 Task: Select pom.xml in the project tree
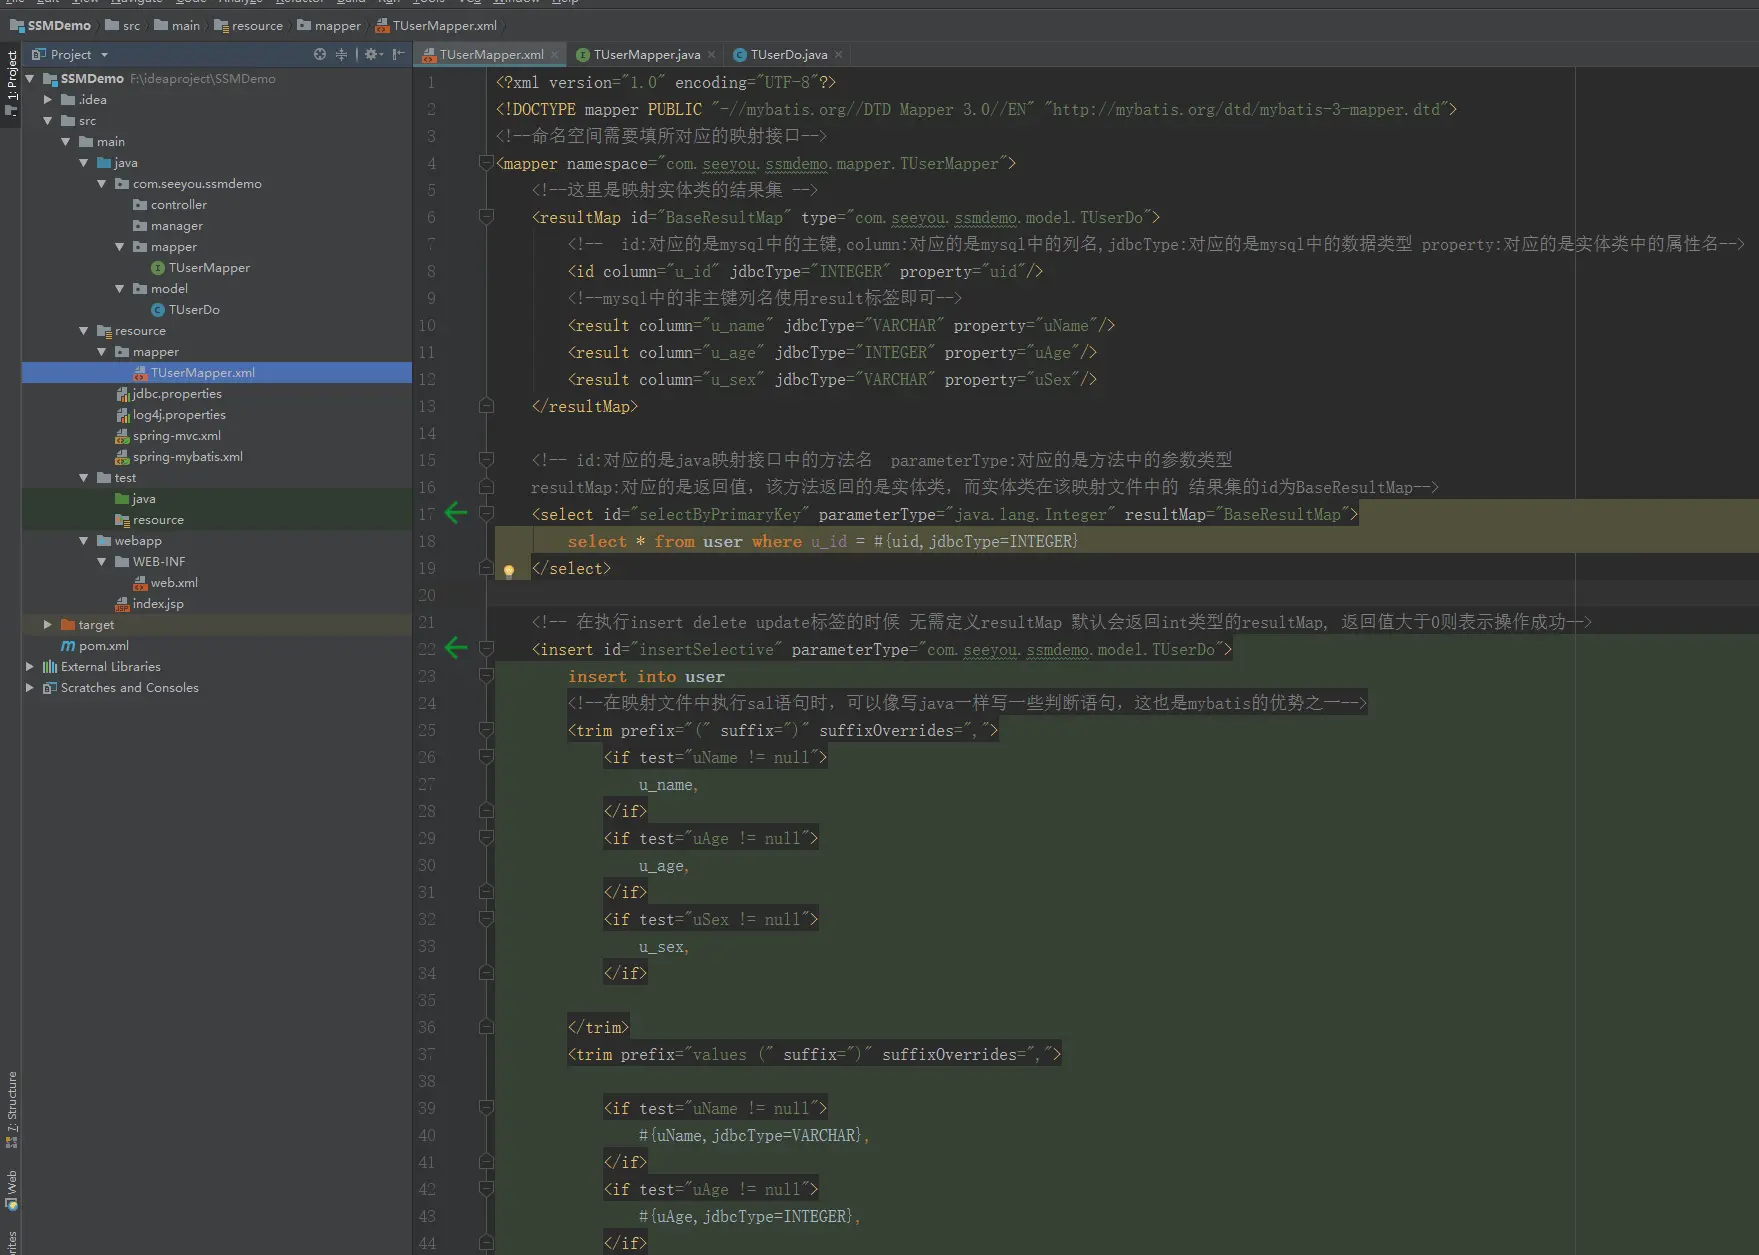pyautogui.click(x=103, y=645)
